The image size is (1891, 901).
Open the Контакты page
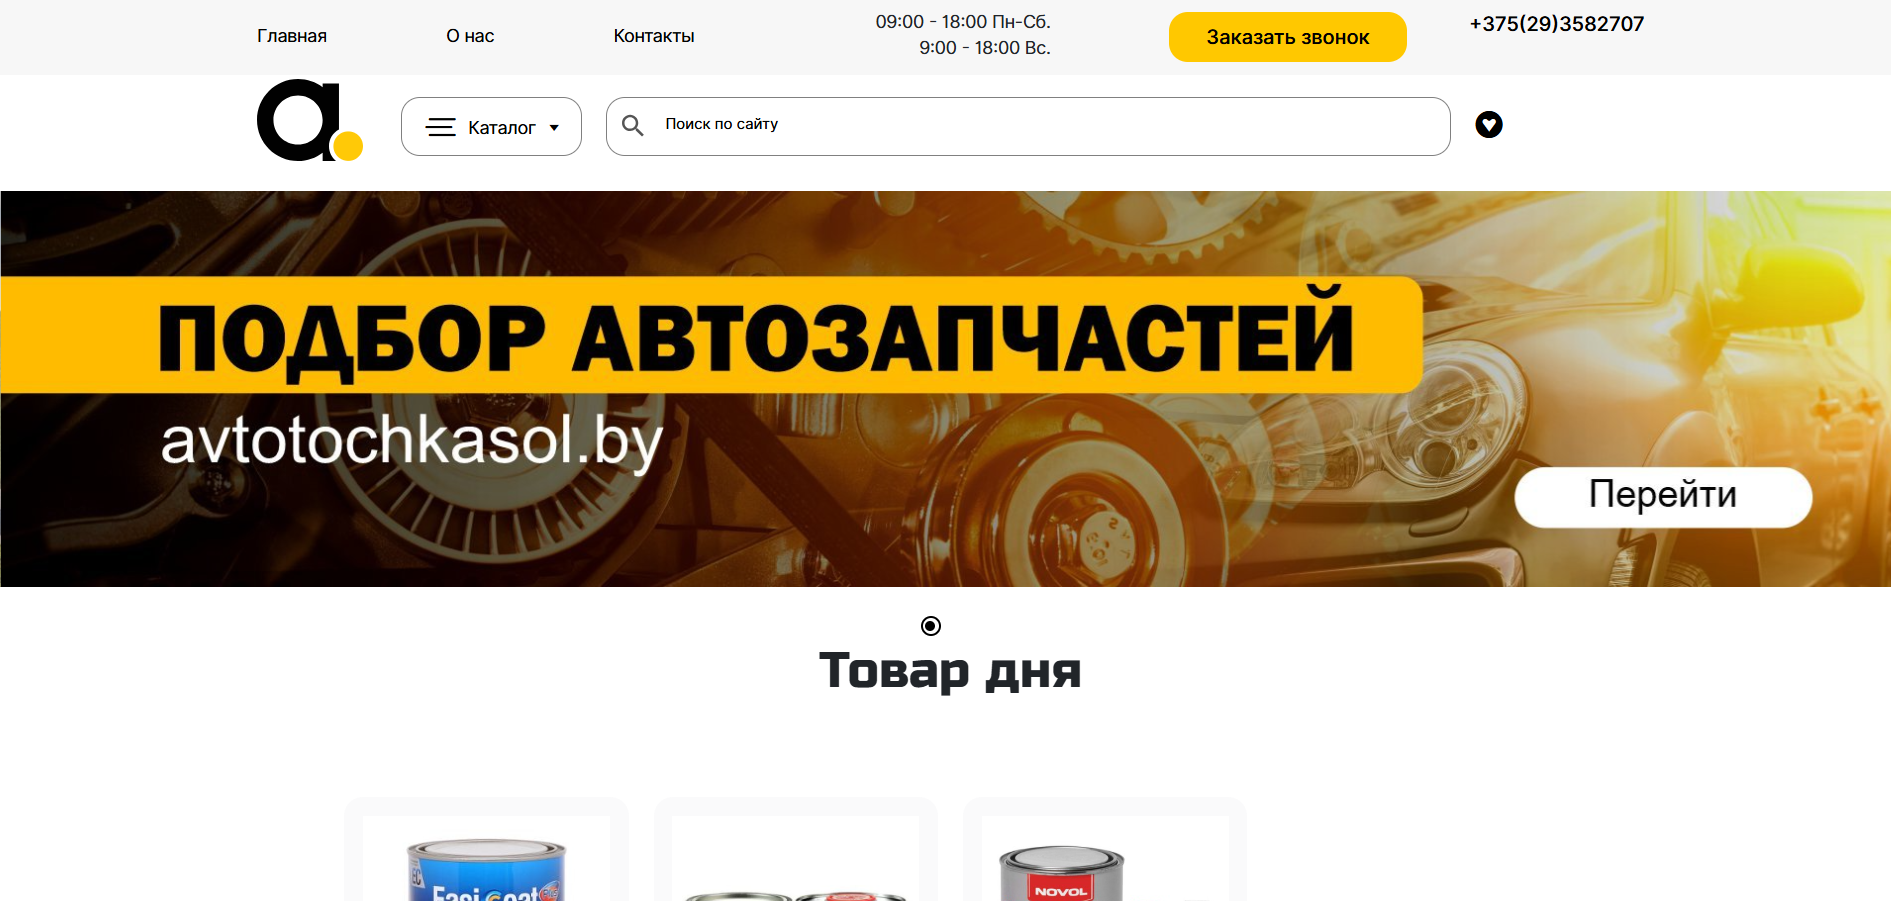tap(654, 36)
